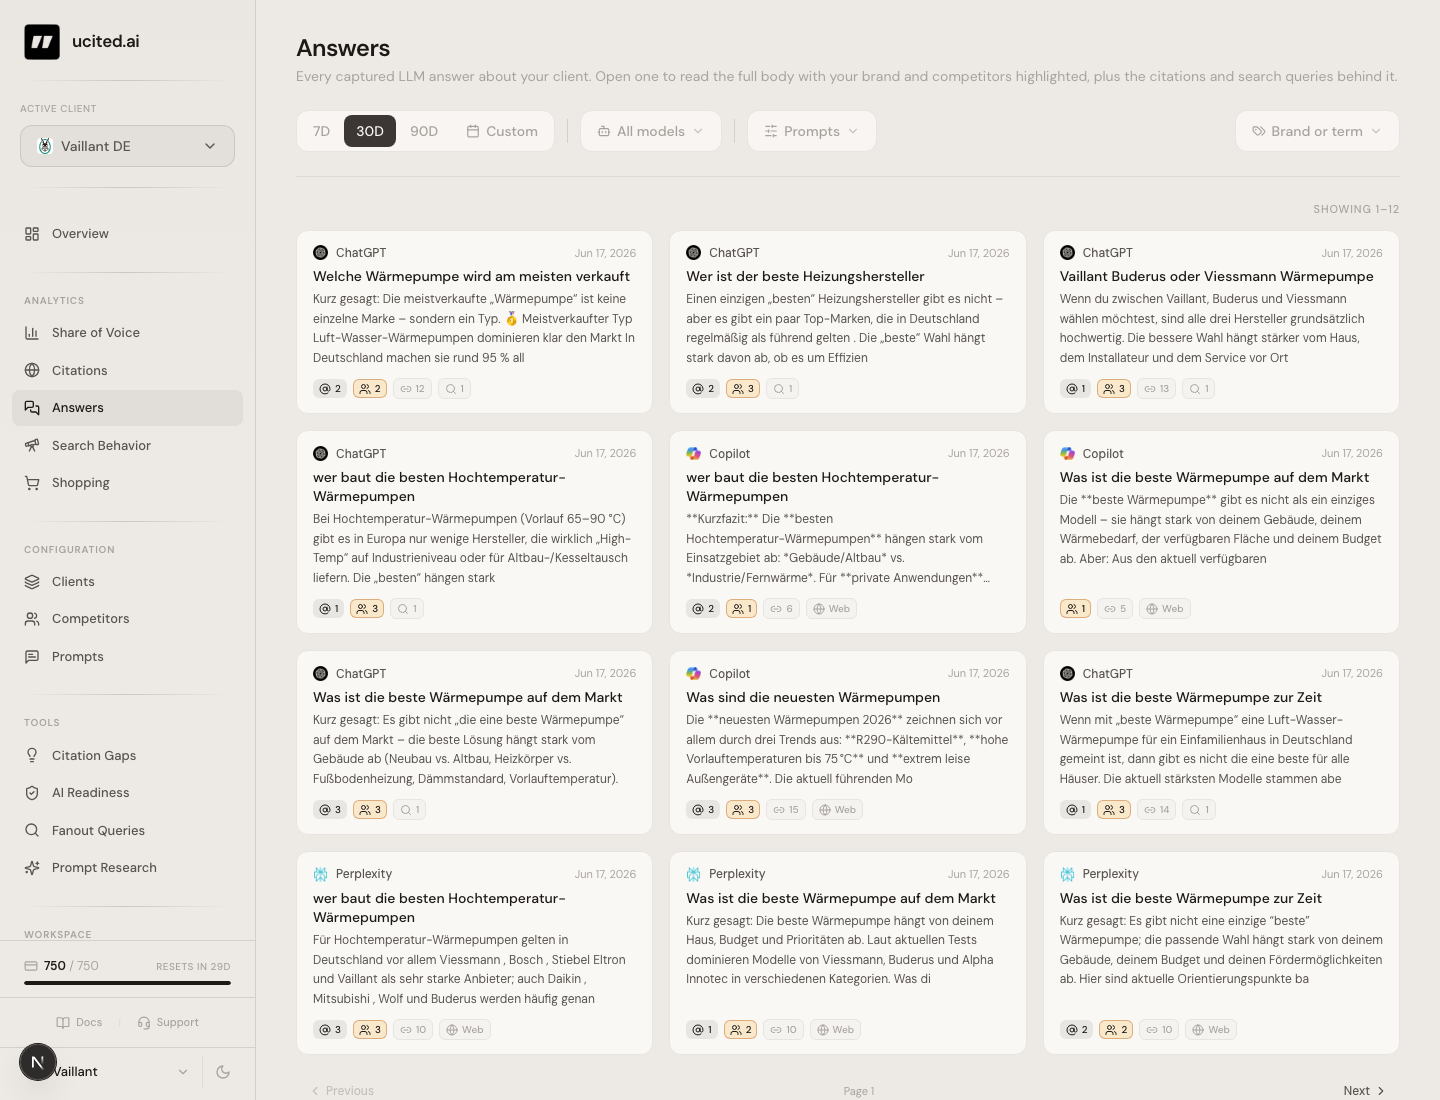Viewport: 1440px width, 1100px height.
Task: Click the N user avatar
Action: coord(38,1062)
